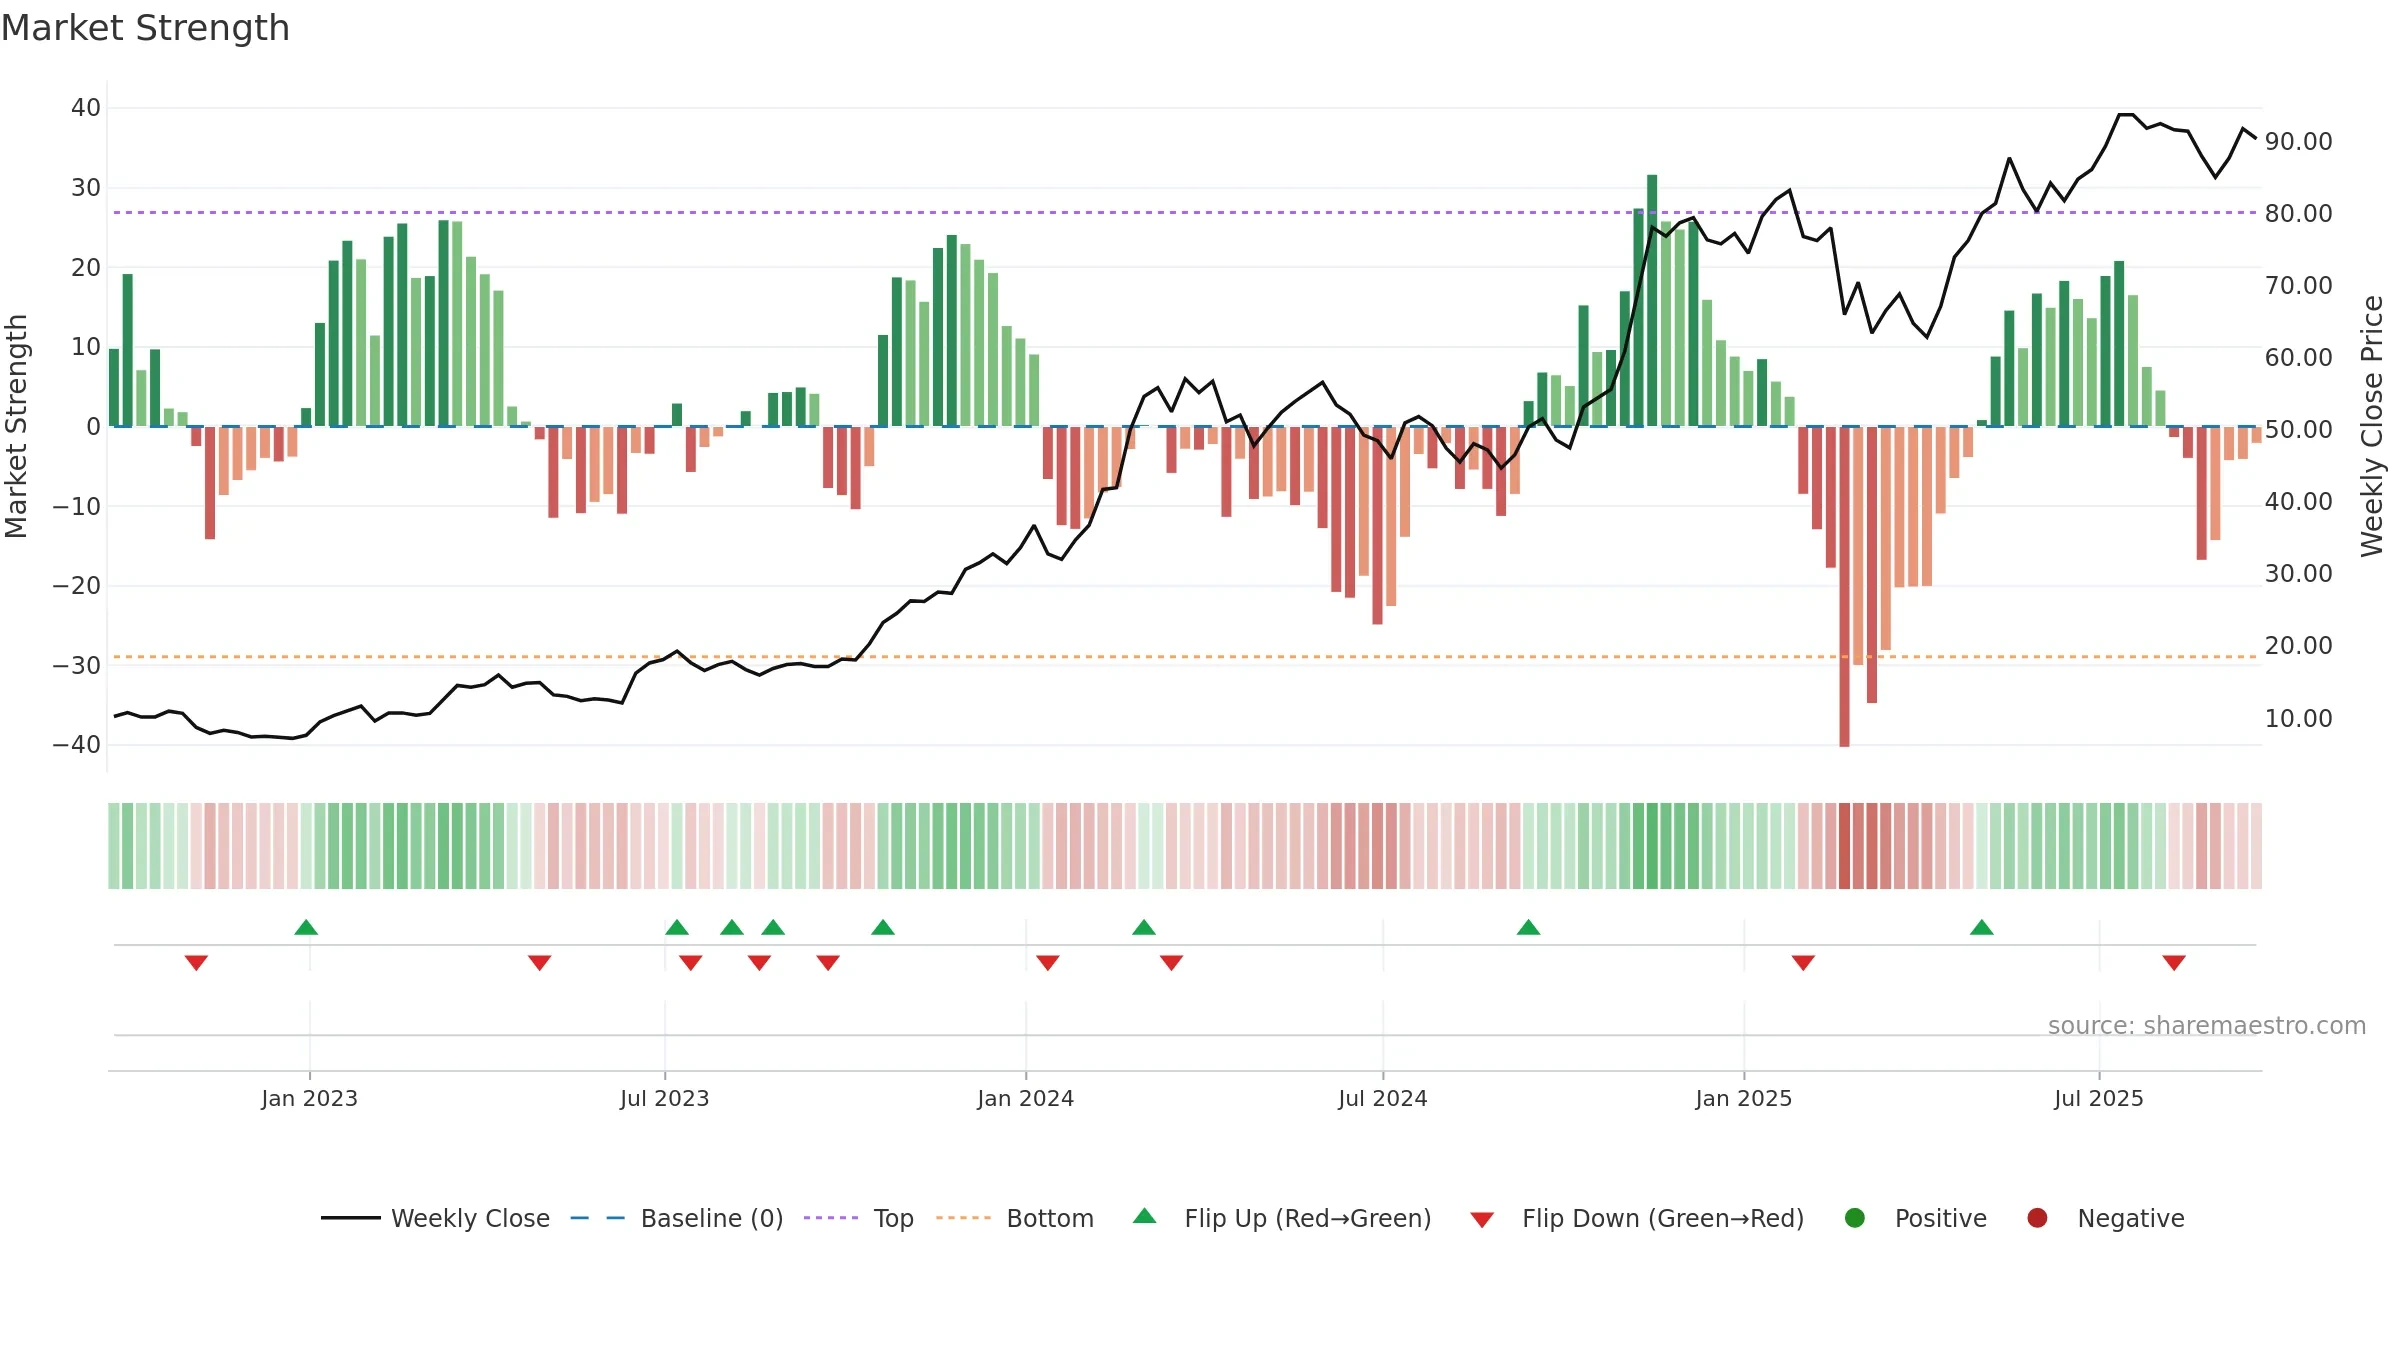Click the Baseline (0) legend entry

coord(677,1218)
